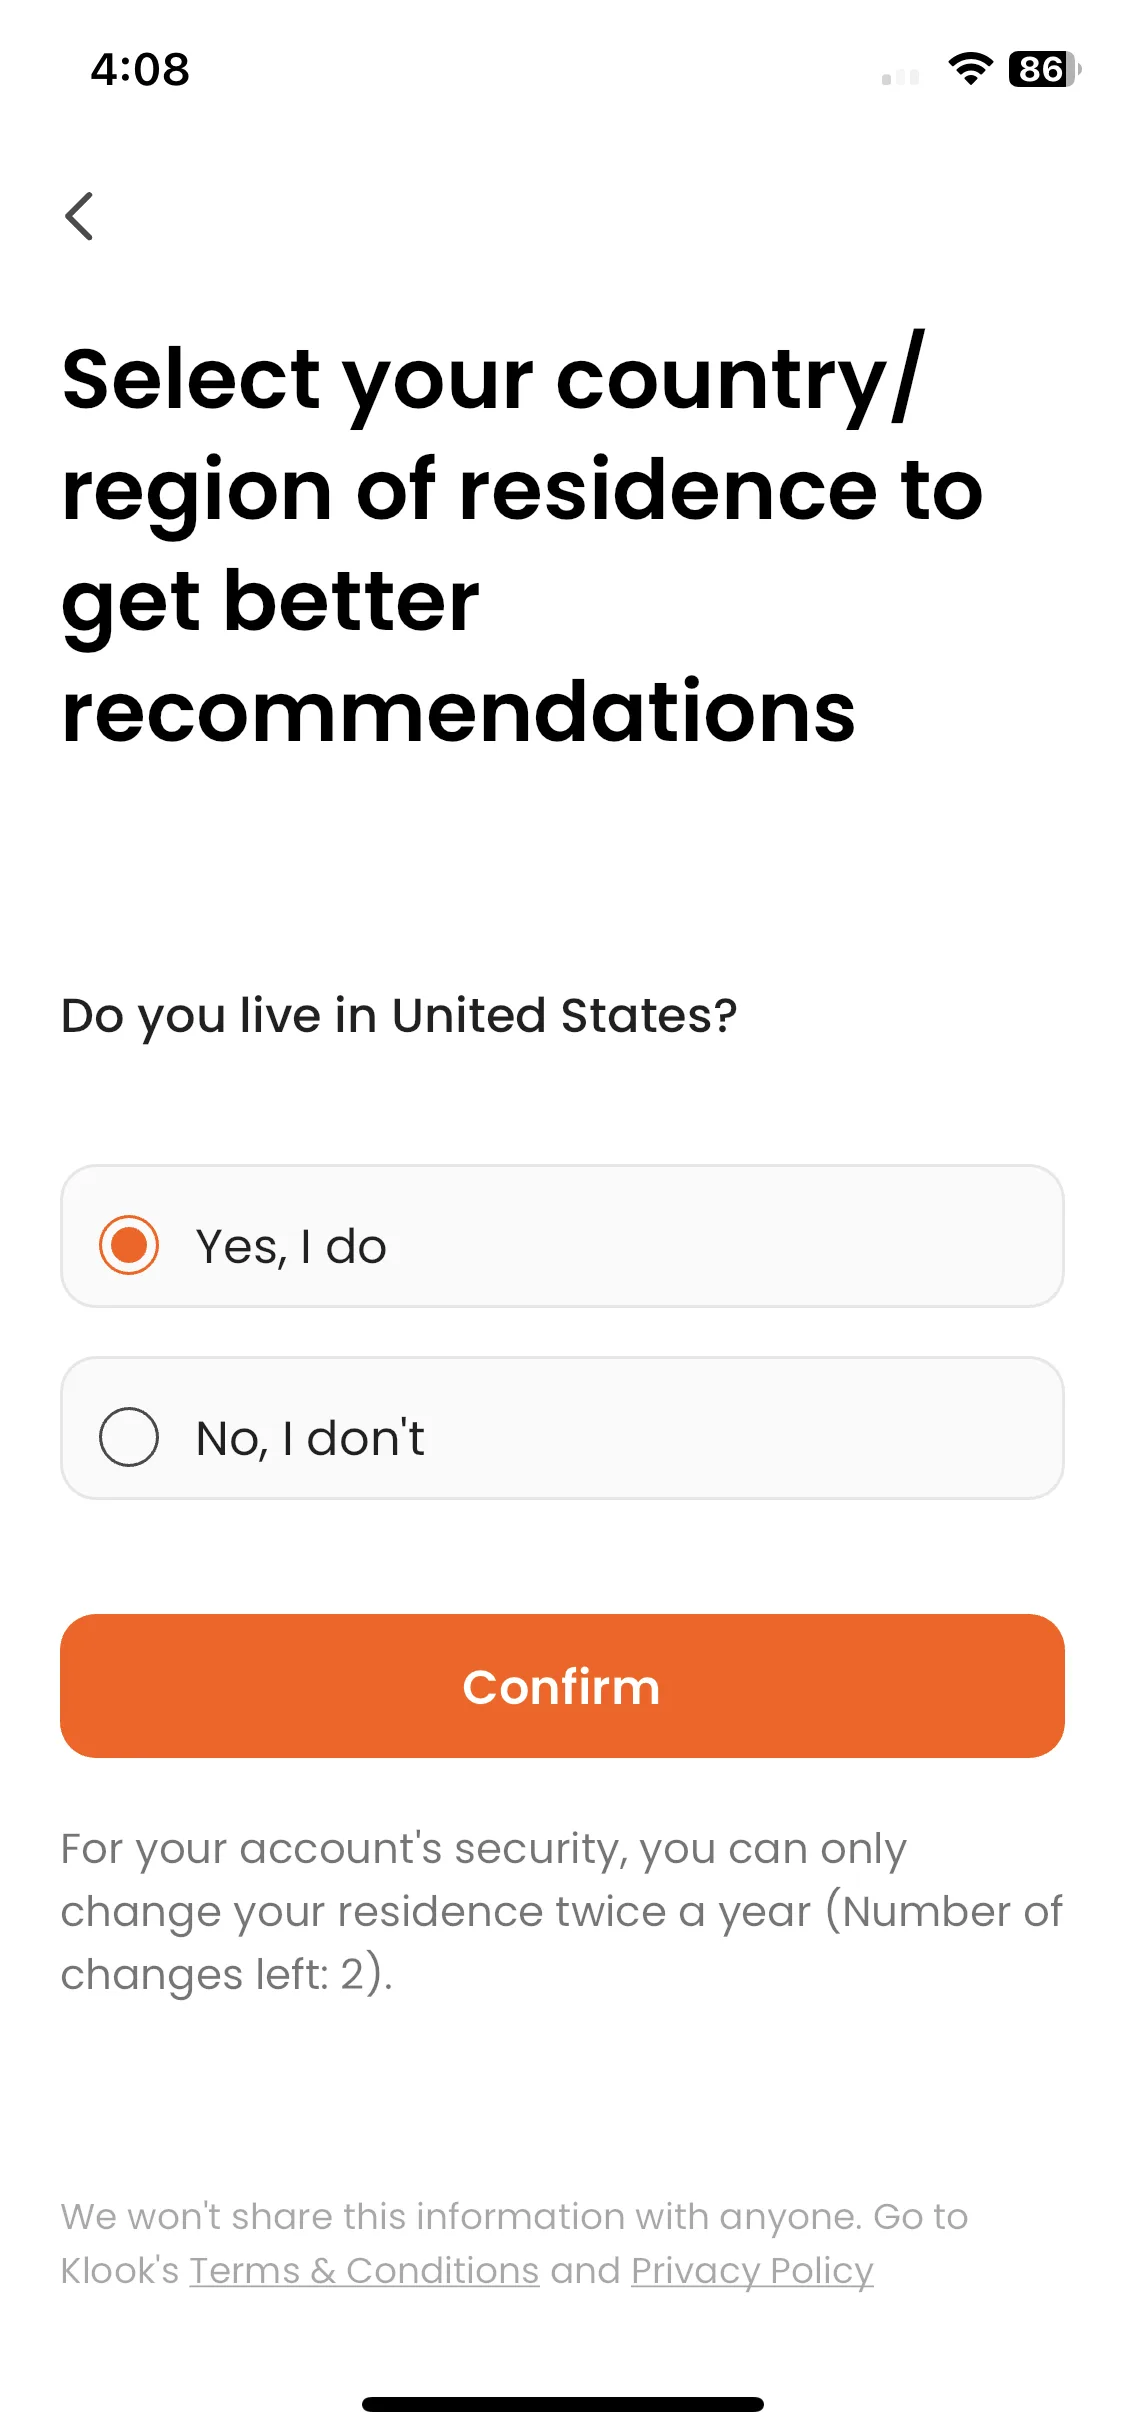Viewport: 1125px width, 2436px height.
Task: Tap the 4:08 clock in status bar
Action: pos(140,70)
